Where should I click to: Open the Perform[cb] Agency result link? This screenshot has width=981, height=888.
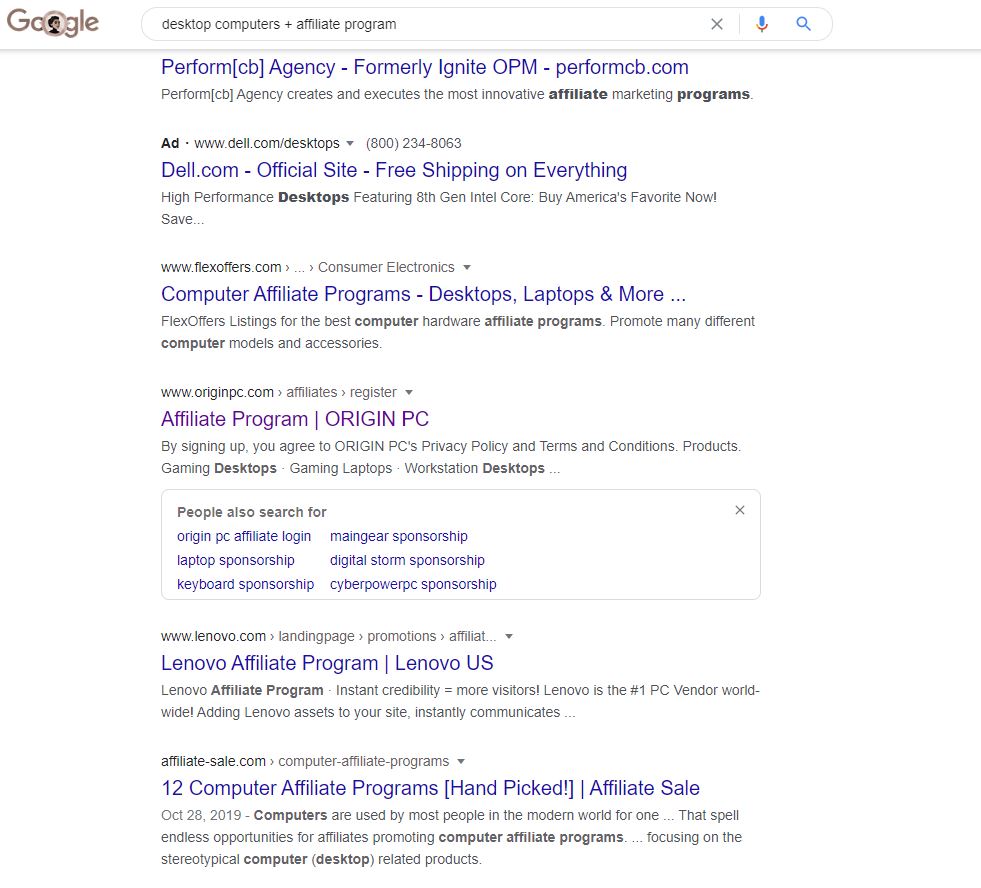point(425,67)
